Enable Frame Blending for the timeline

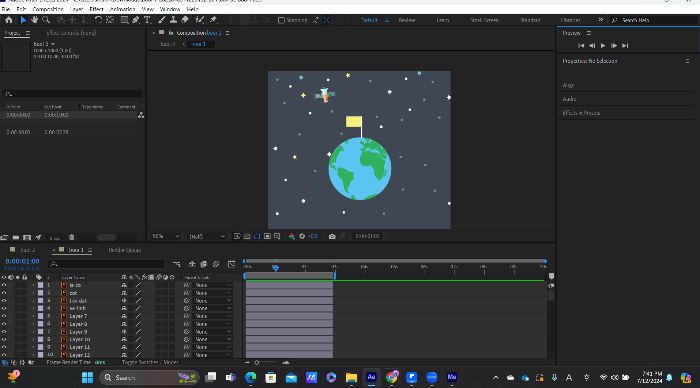[x=204, y=264]
